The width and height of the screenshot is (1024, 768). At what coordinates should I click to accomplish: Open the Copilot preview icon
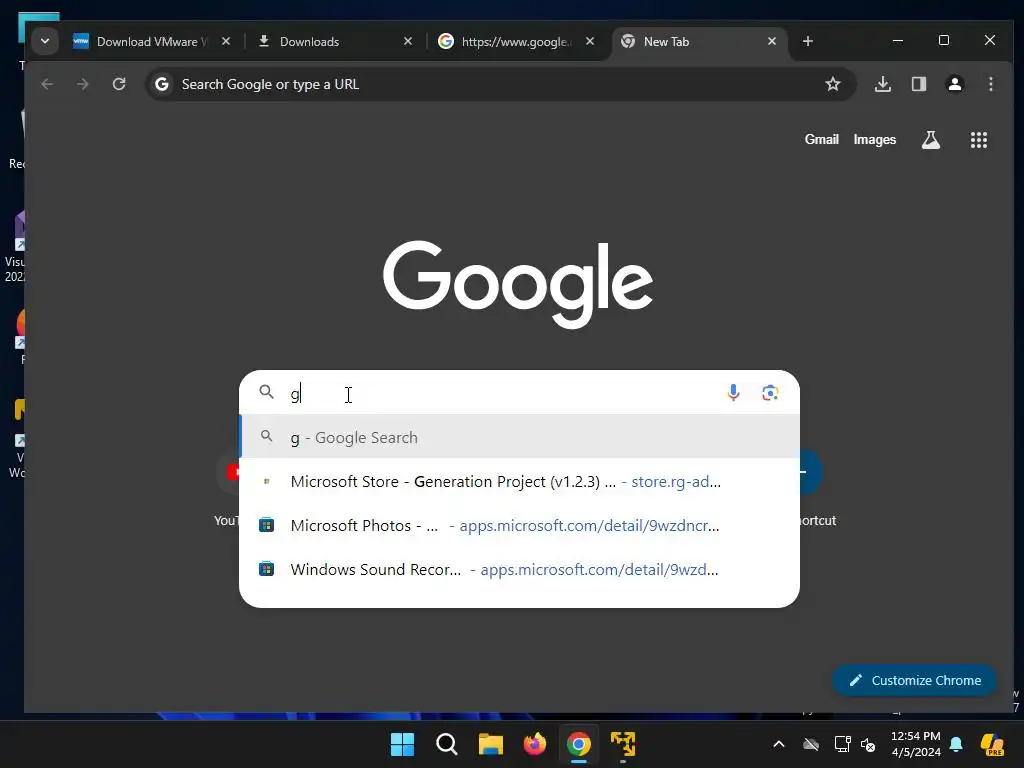(x=992, y=744)
